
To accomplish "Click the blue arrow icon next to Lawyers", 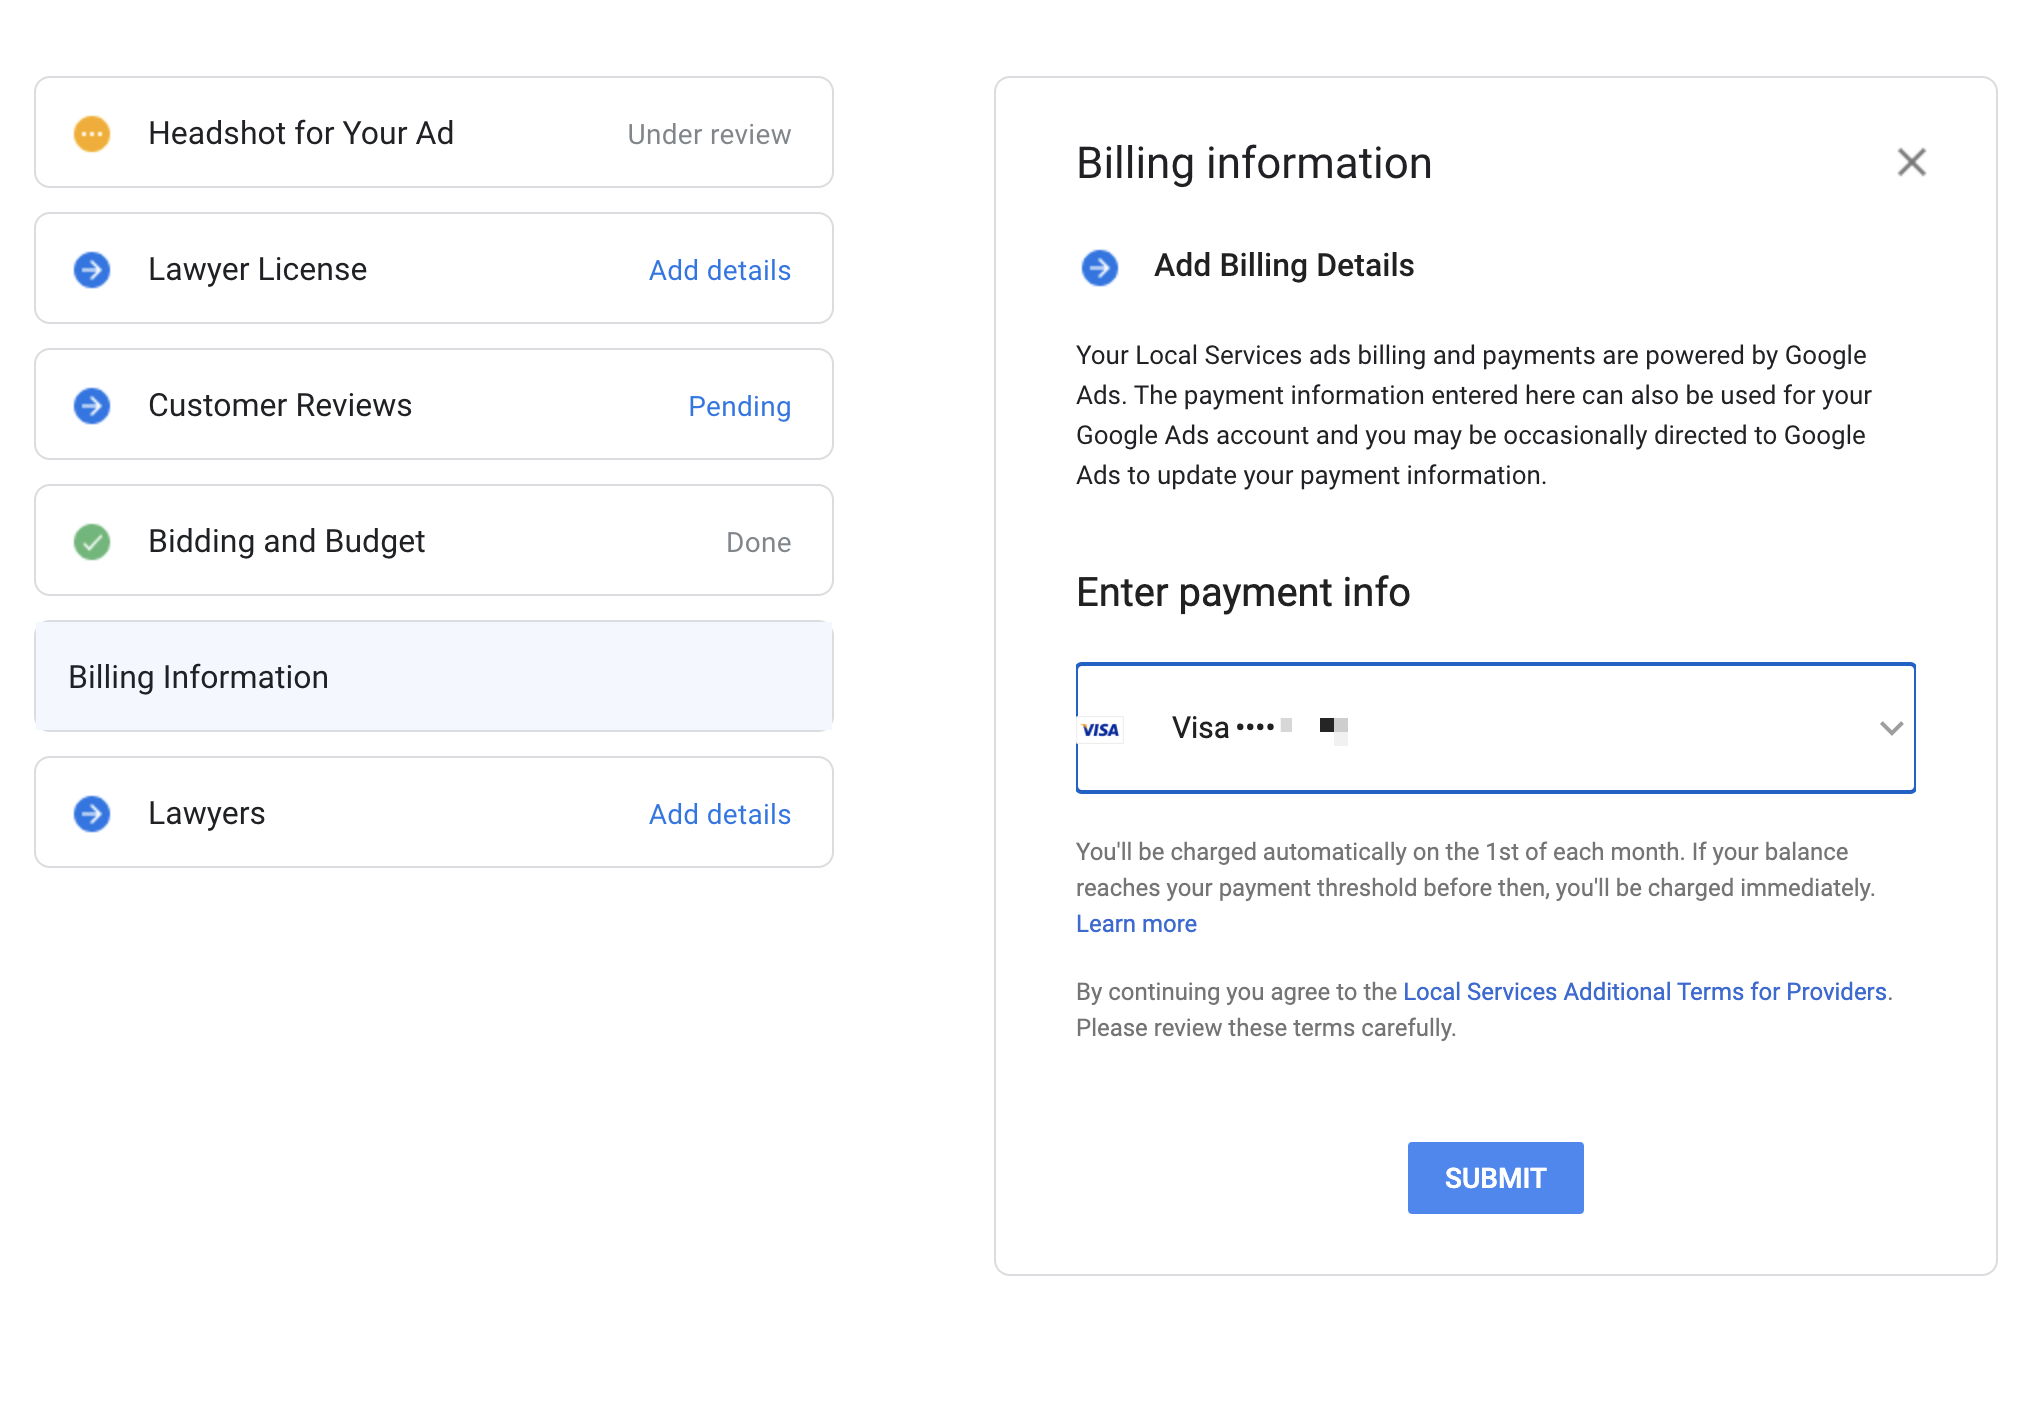I will coord(92,814).
